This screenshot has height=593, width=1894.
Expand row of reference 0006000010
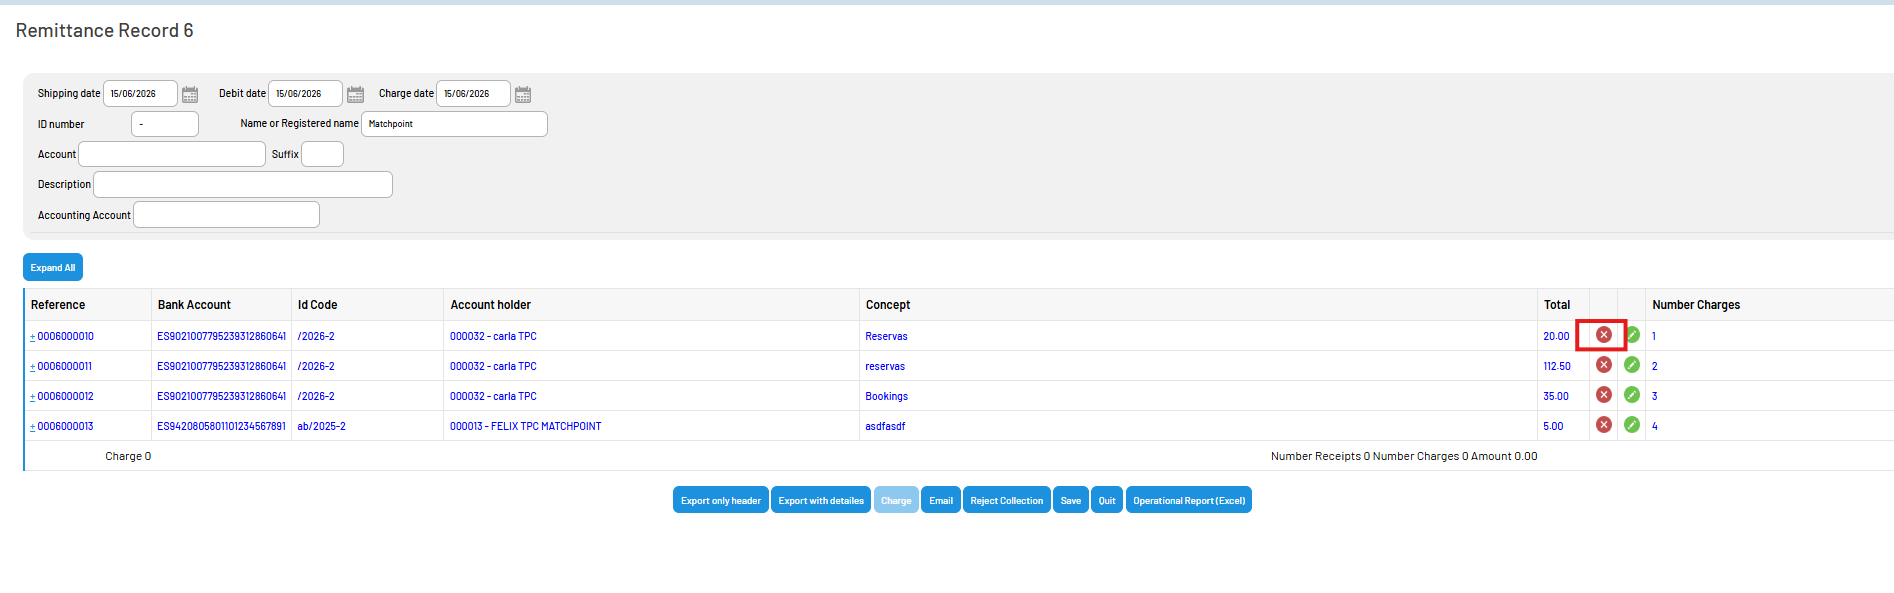33,337
